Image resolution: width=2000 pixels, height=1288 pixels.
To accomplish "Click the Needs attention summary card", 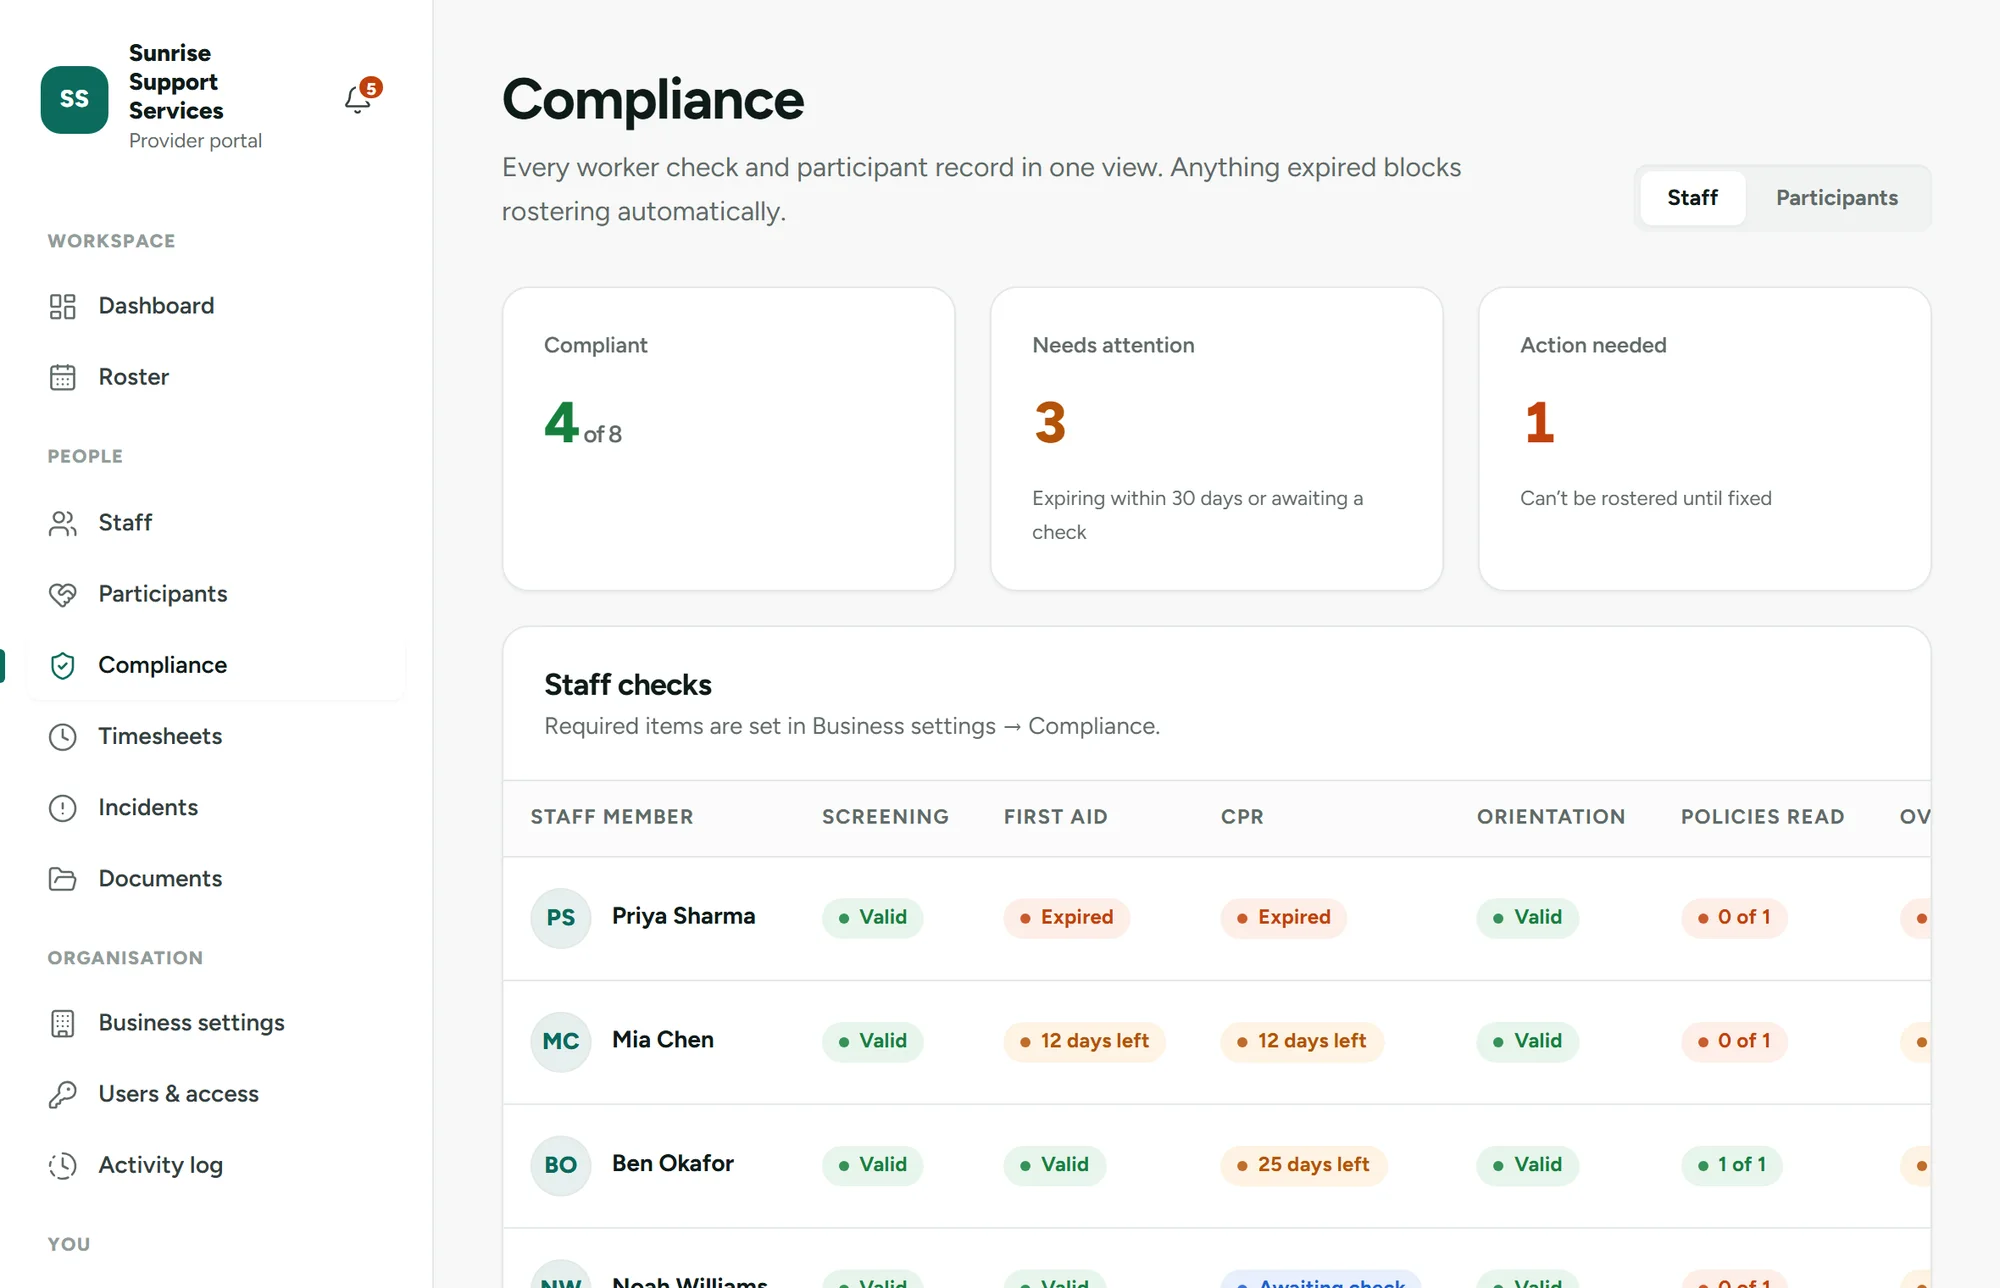I will (1216, 439).
